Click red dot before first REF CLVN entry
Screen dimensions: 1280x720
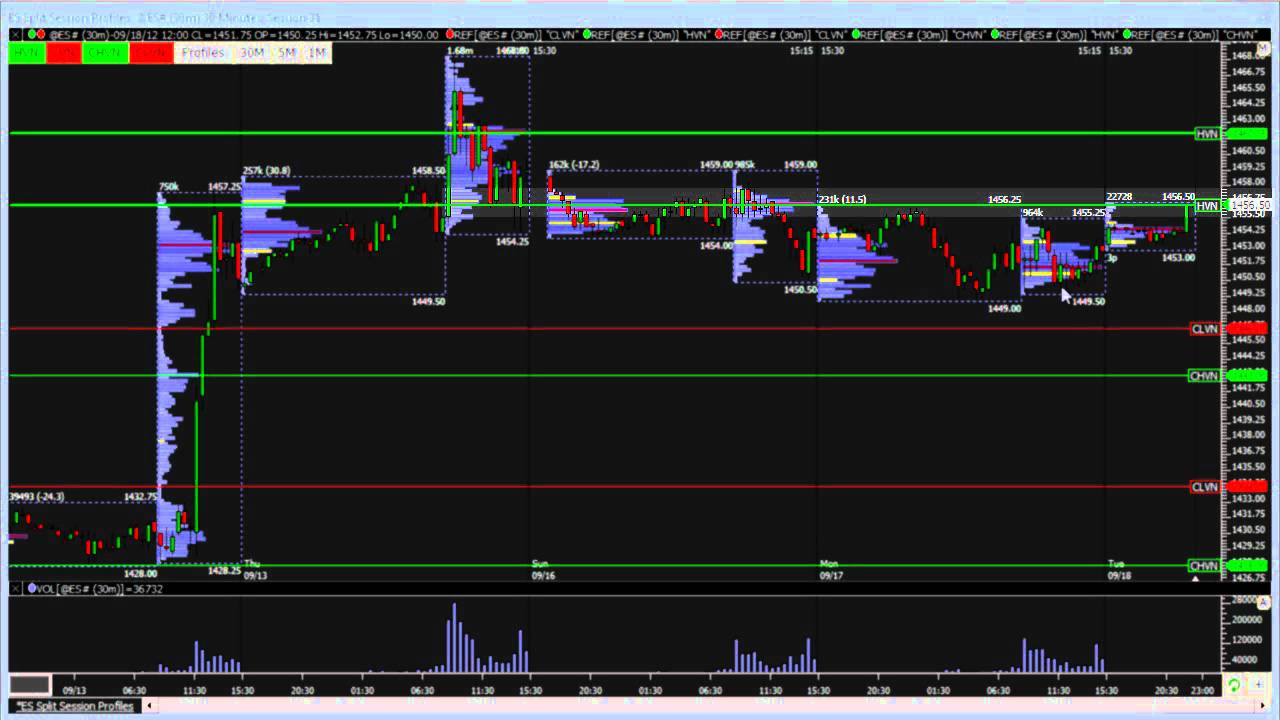point(450,34)
